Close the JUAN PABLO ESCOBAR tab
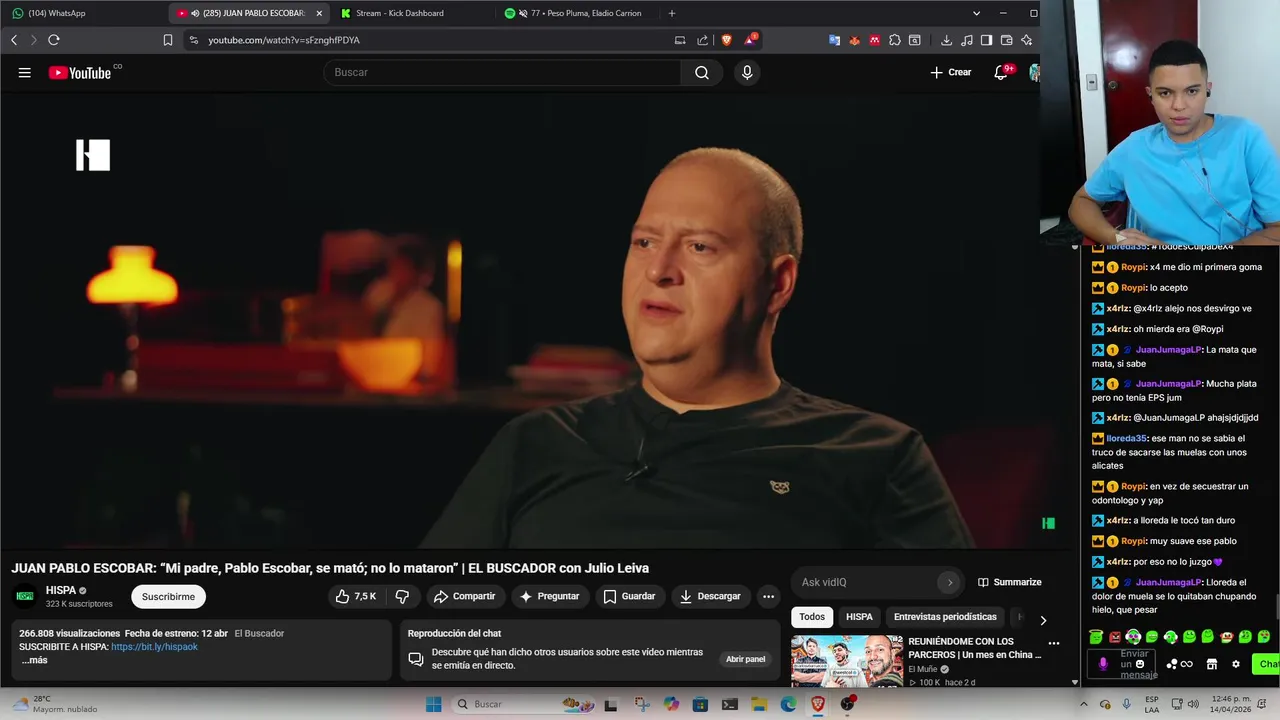The image size is (1280, 720). pos(319,13)
